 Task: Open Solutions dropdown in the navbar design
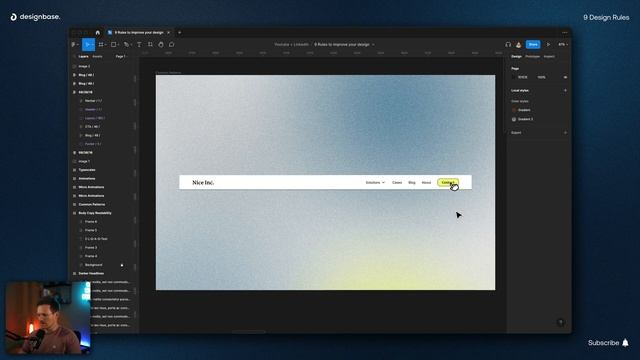tap(375, 182)
